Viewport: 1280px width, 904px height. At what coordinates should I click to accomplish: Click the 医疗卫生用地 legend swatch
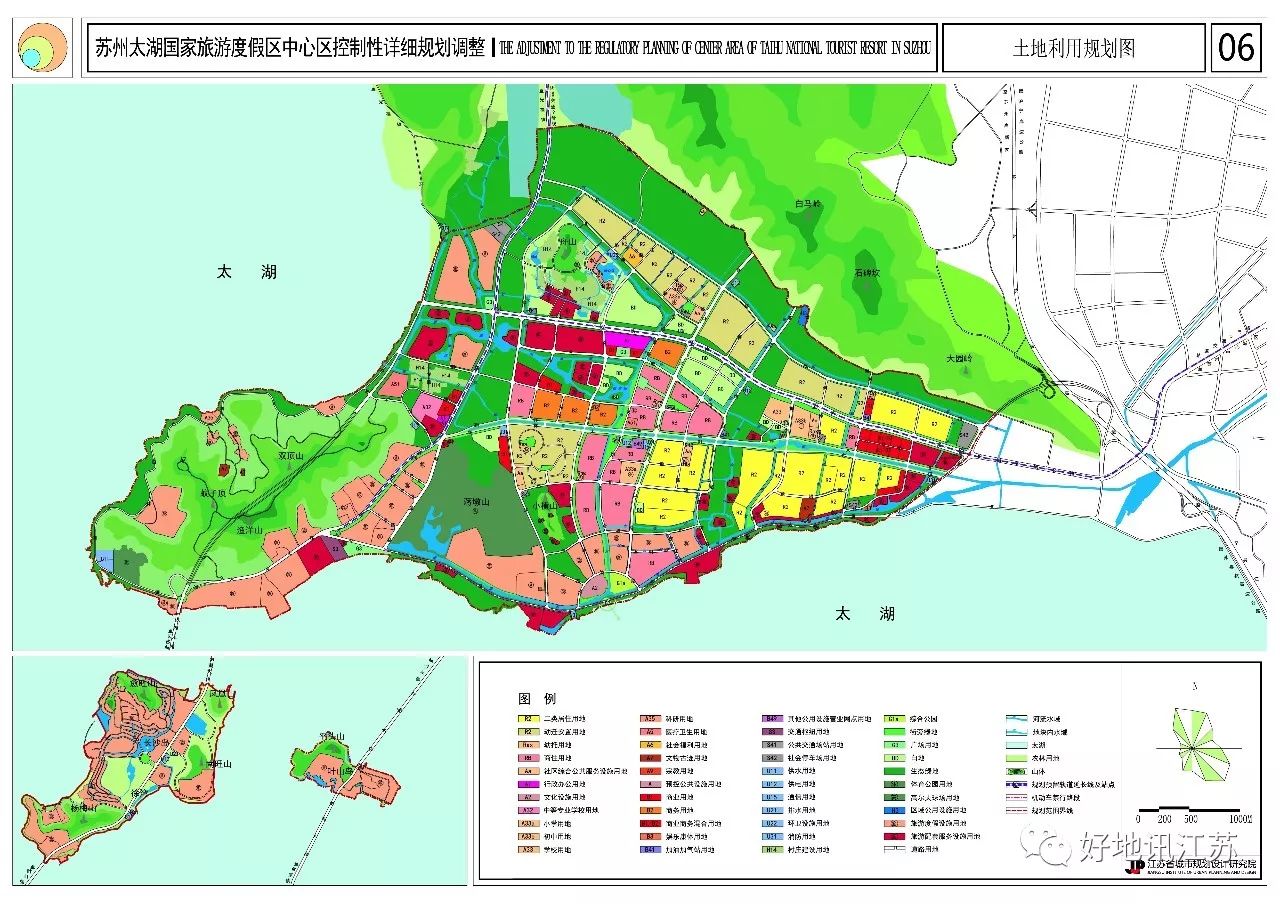pos(650,732)
